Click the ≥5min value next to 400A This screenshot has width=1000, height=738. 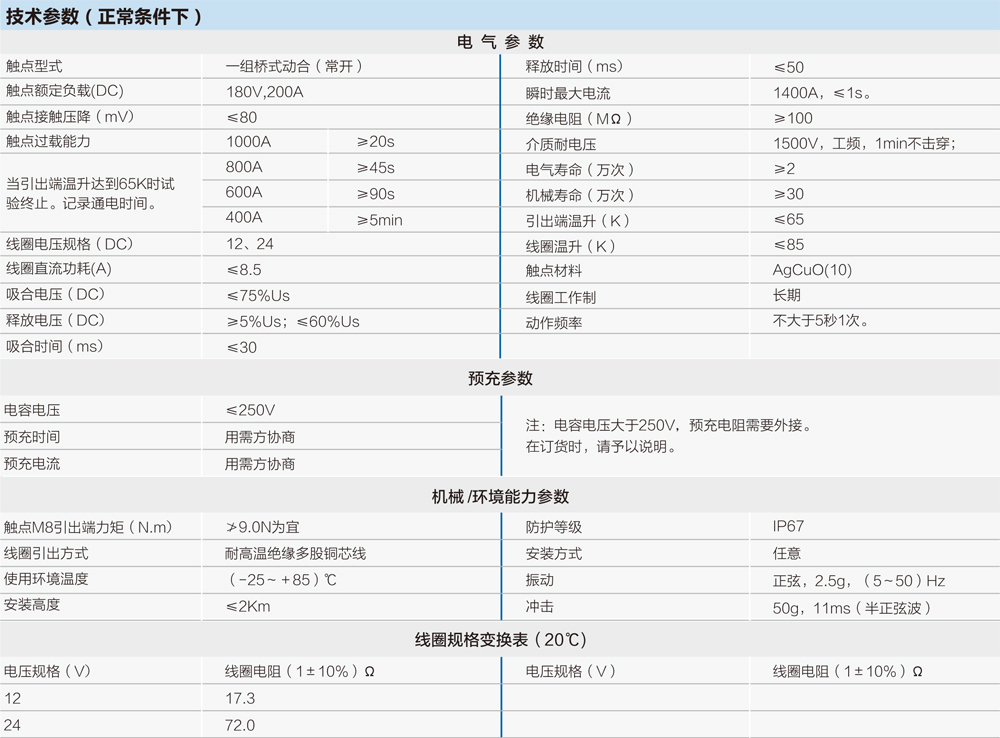(375, 218)
